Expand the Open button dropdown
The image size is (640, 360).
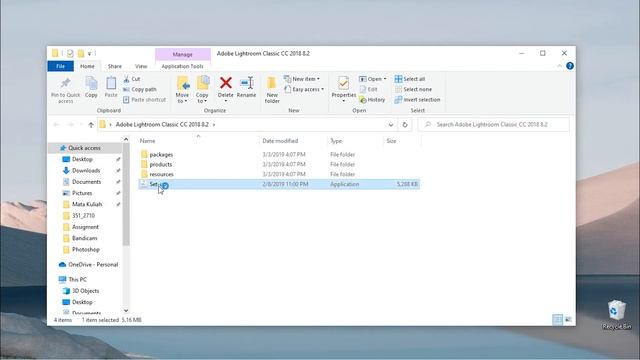tap(385, 79)
